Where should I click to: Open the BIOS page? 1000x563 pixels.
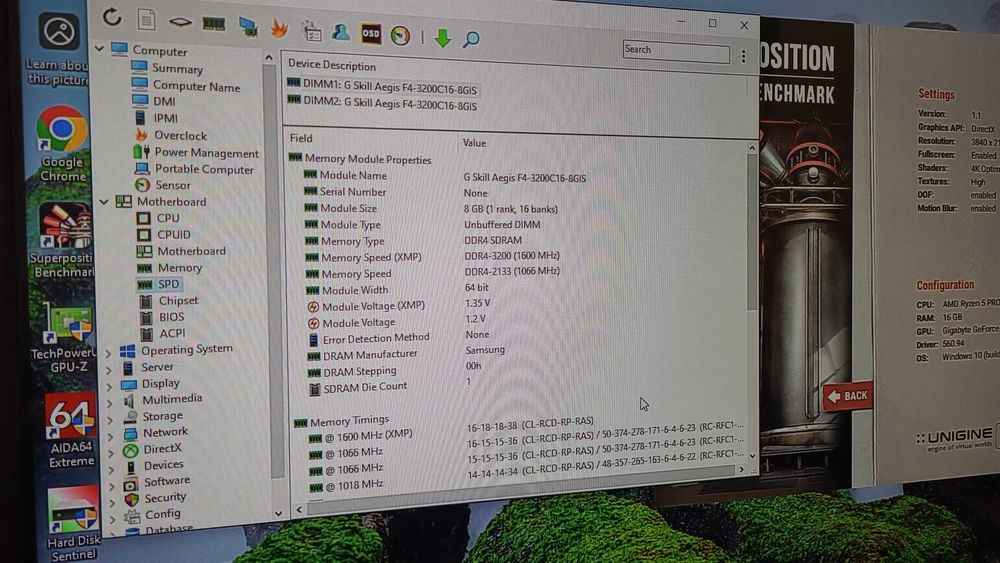point(172,317)
